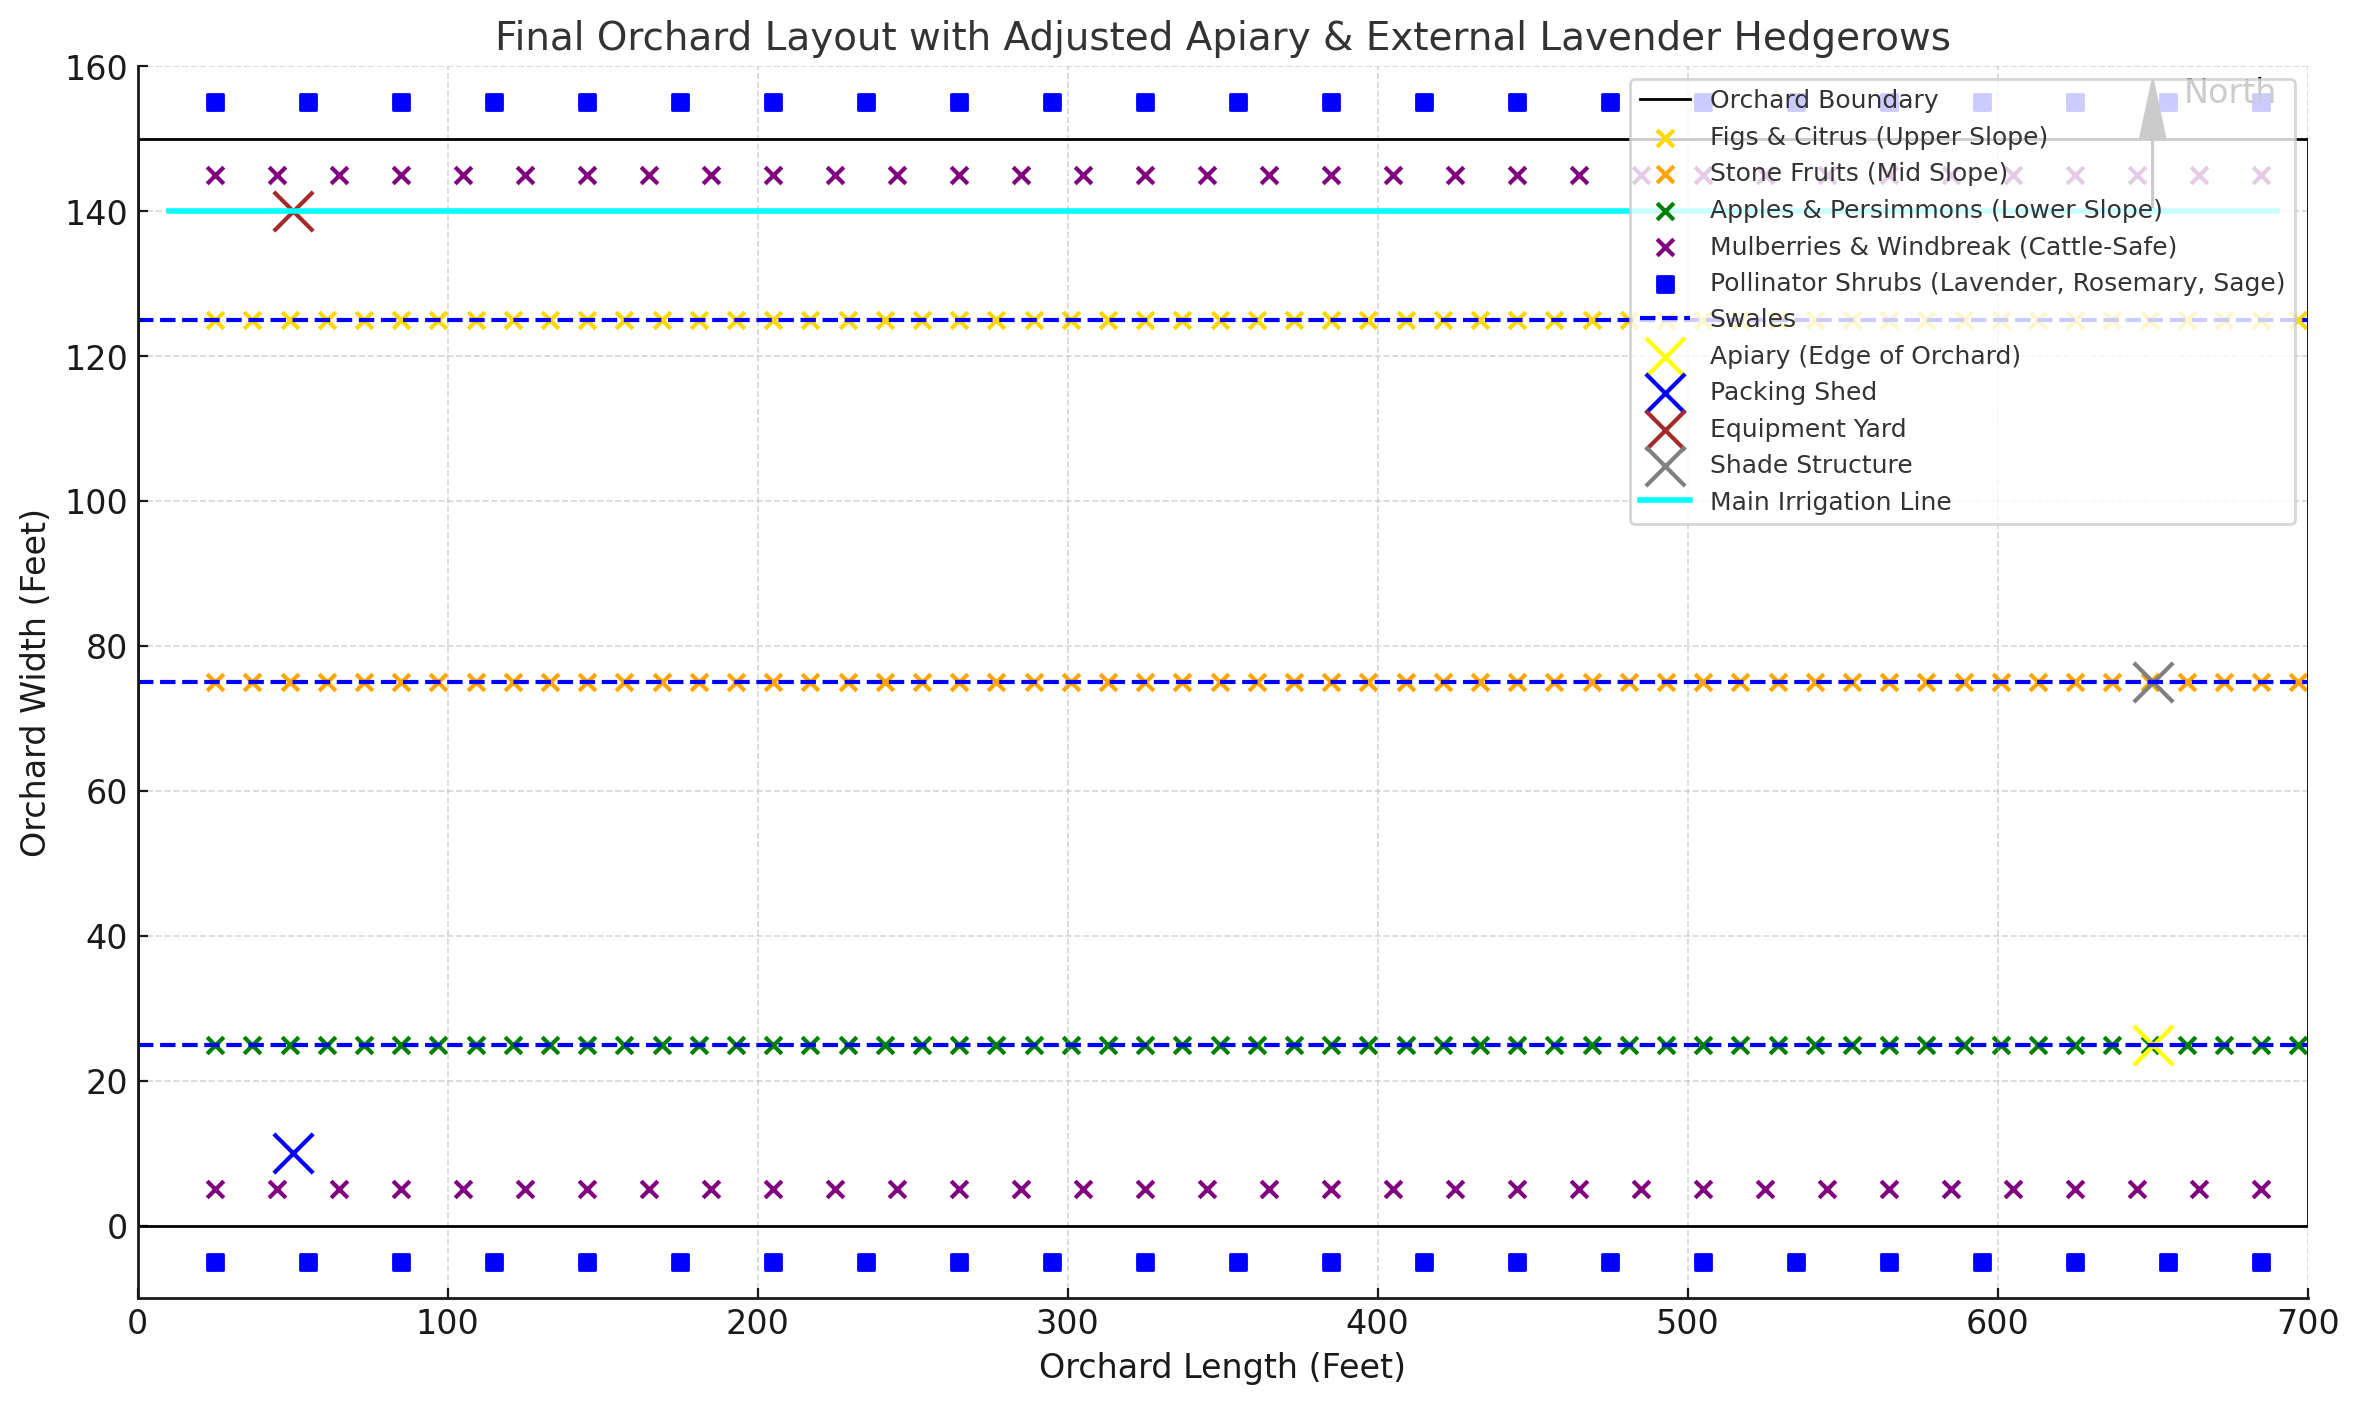Image resolution: width=2359 pixels, height=1405 pixels.
Task: Click the green X Apples legend swatch
Action: (x=1665, y=210)
